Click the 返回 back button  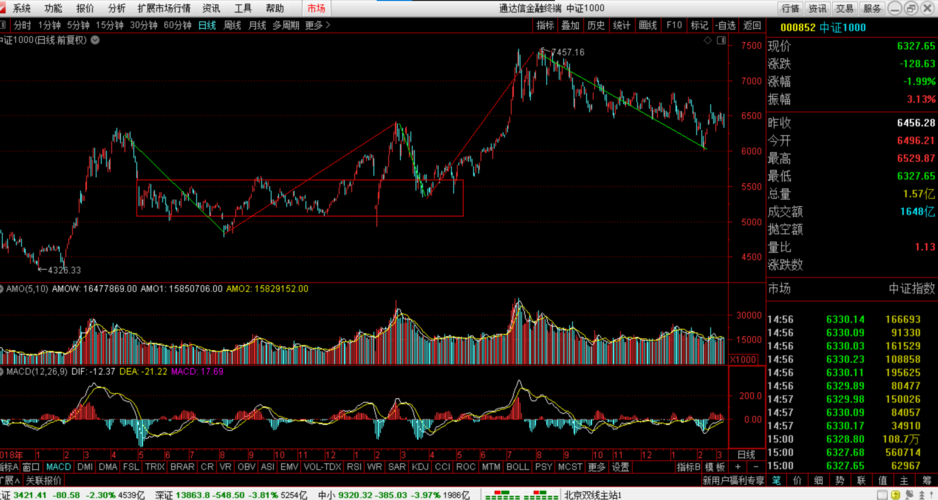[x=751, y=25]
